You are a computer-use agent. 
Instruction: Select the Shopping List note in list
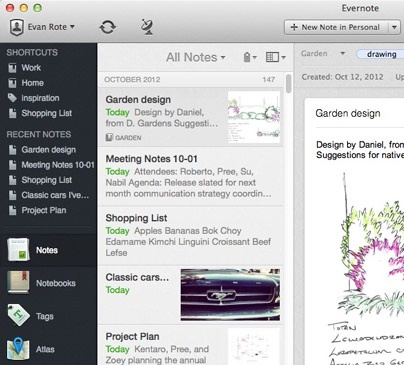point(191,235)
